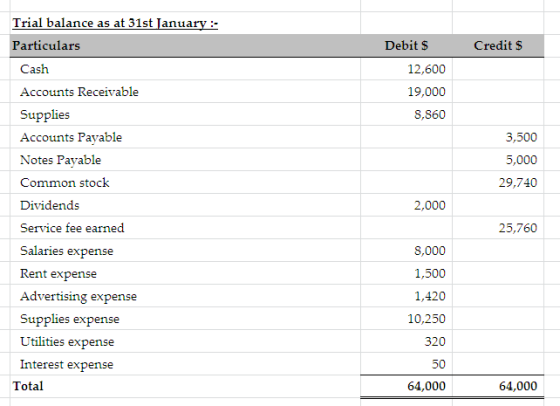
Task: Select the Accounts Receivable label cell
Action: coord(79,92)
